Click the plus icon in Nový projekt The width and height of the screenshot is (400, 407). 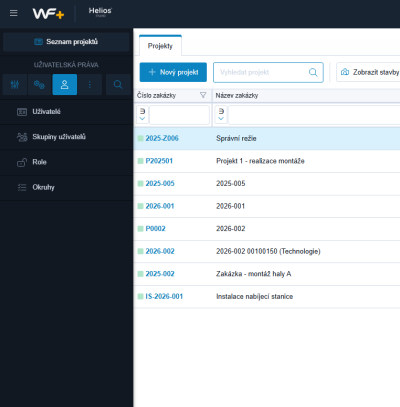tap(152, 72)
